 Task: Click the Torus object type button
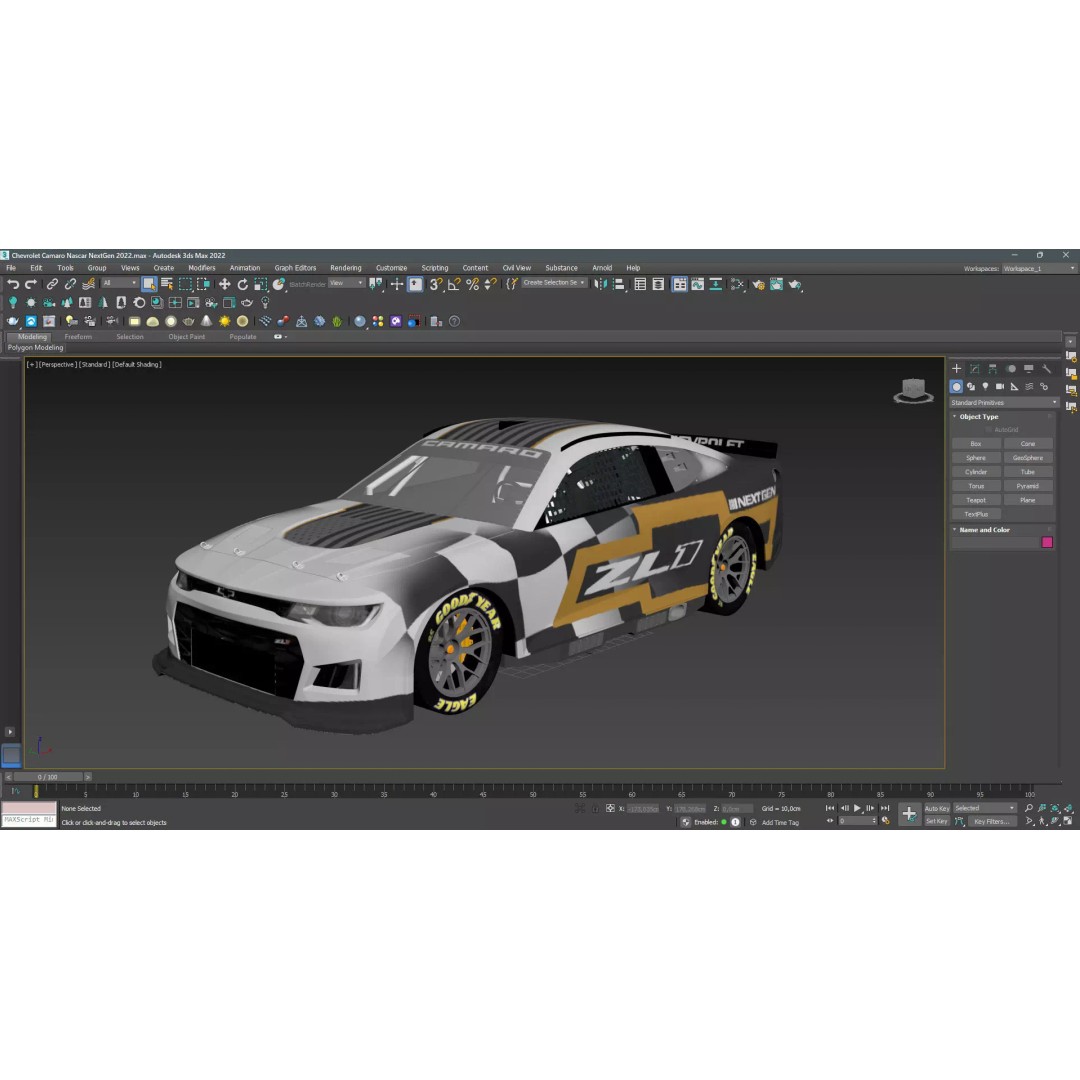pyautogui.click(x=976, y=486)
